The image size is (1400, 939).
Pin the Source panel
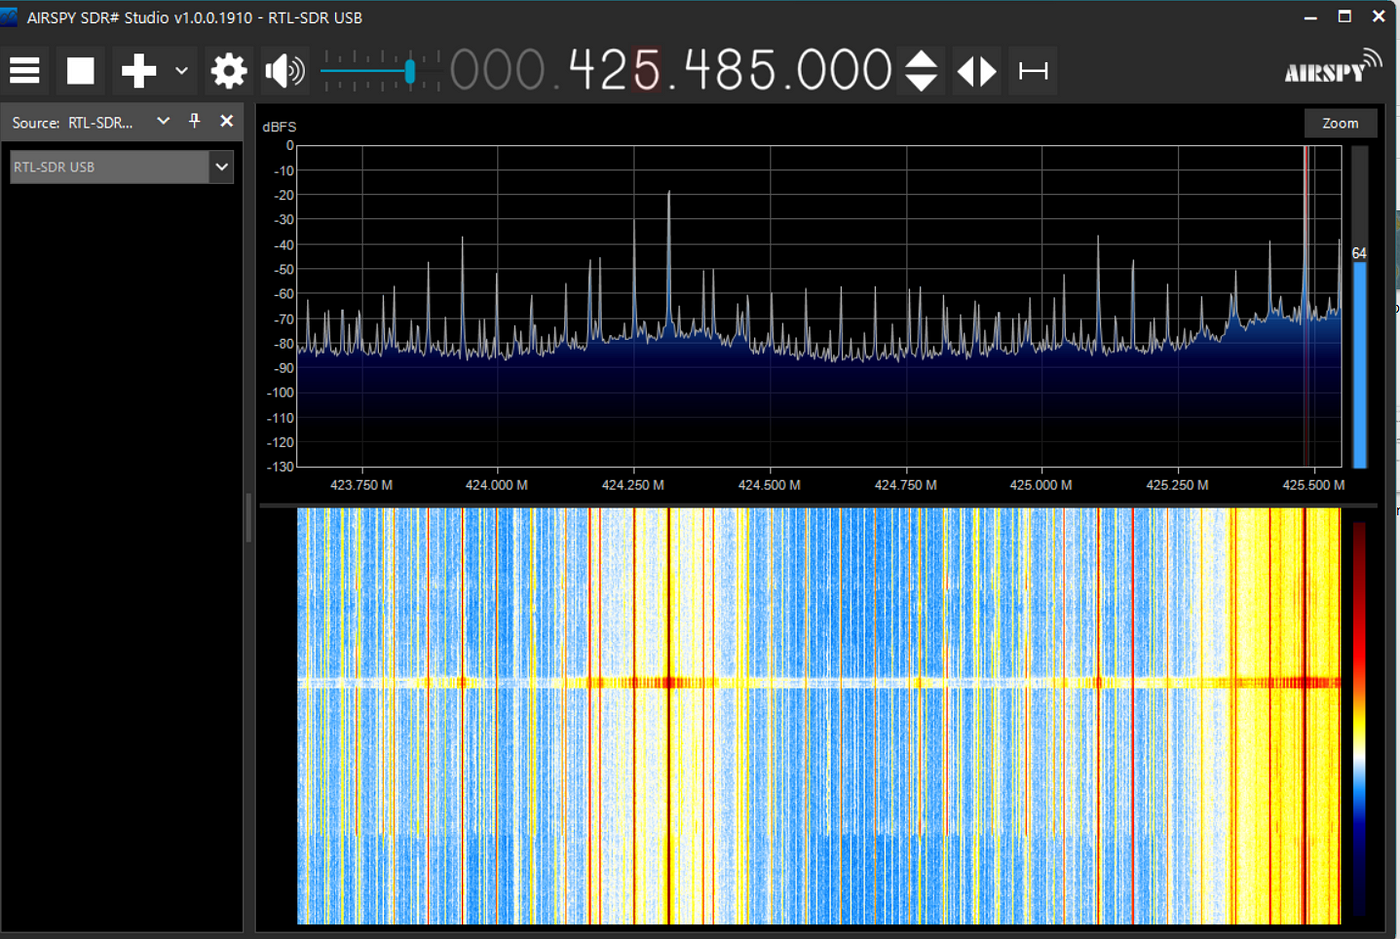click(195, 121)
